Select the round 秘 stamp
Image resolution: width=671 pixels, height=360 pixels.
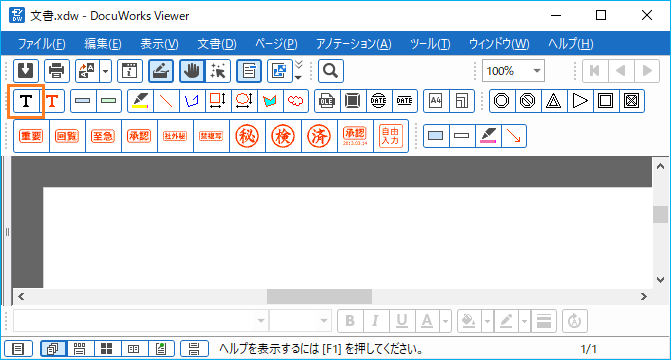[247, 136]
